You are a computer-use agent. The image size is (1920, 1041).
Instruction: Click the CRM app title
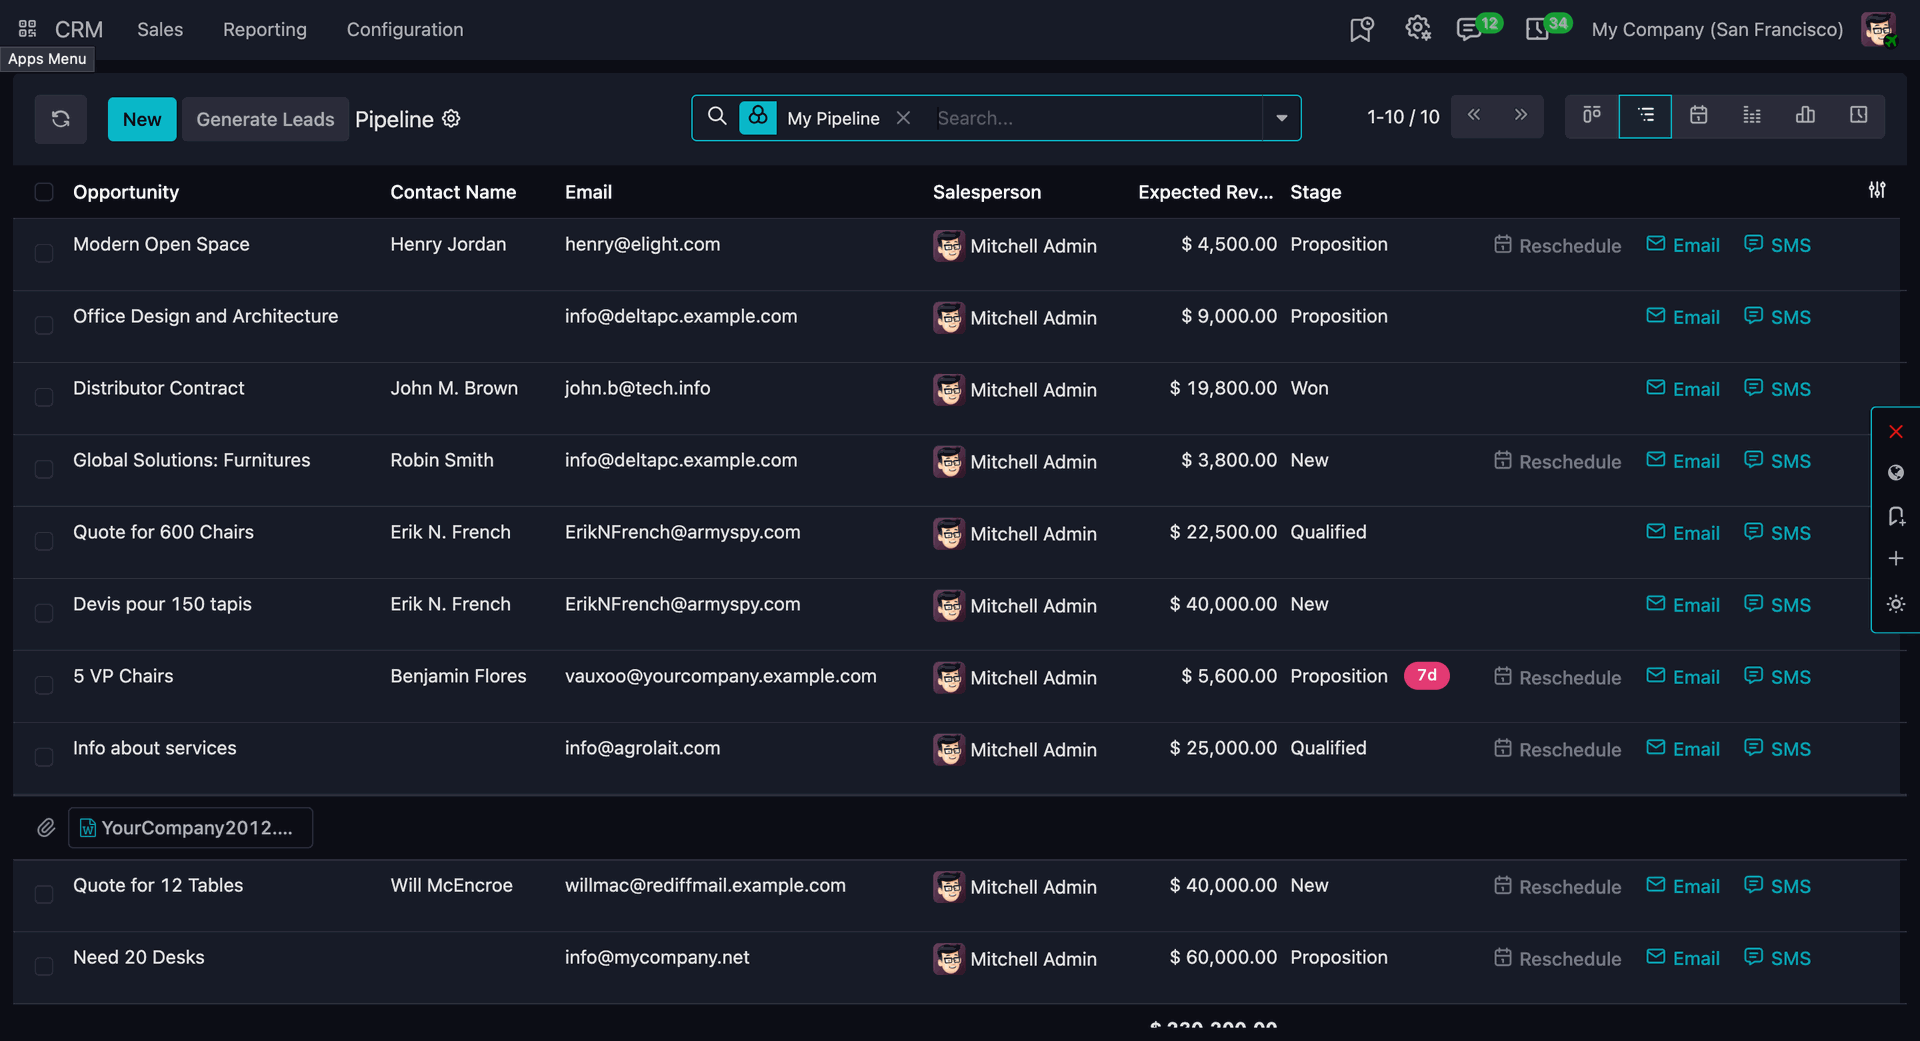[79, 29]
